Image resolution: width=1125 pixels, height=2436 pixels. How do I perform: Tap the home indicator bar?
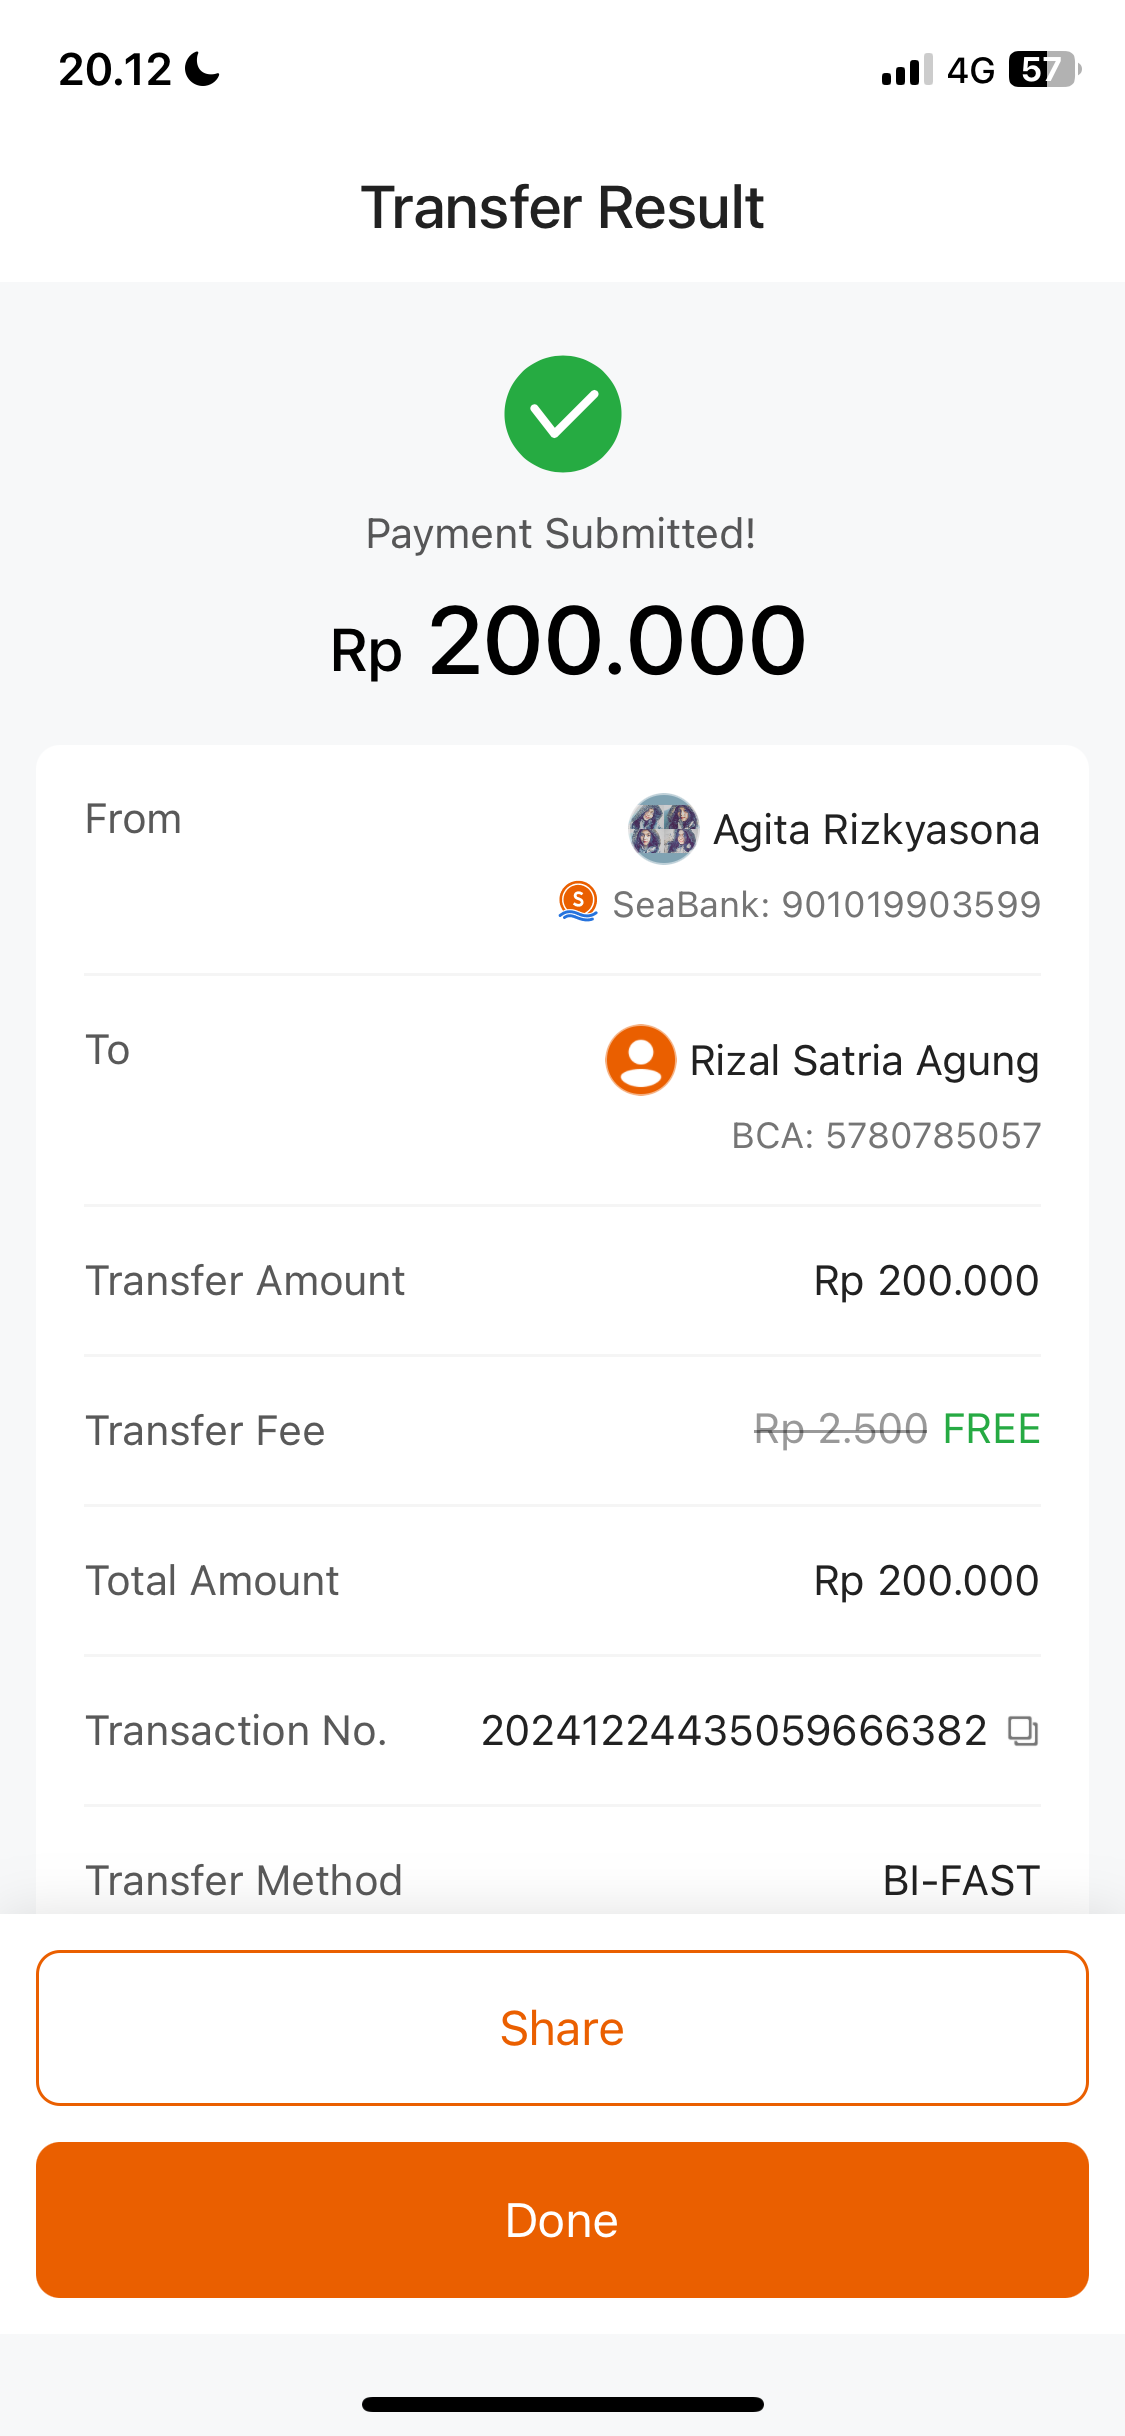[x=563, y=2404]
